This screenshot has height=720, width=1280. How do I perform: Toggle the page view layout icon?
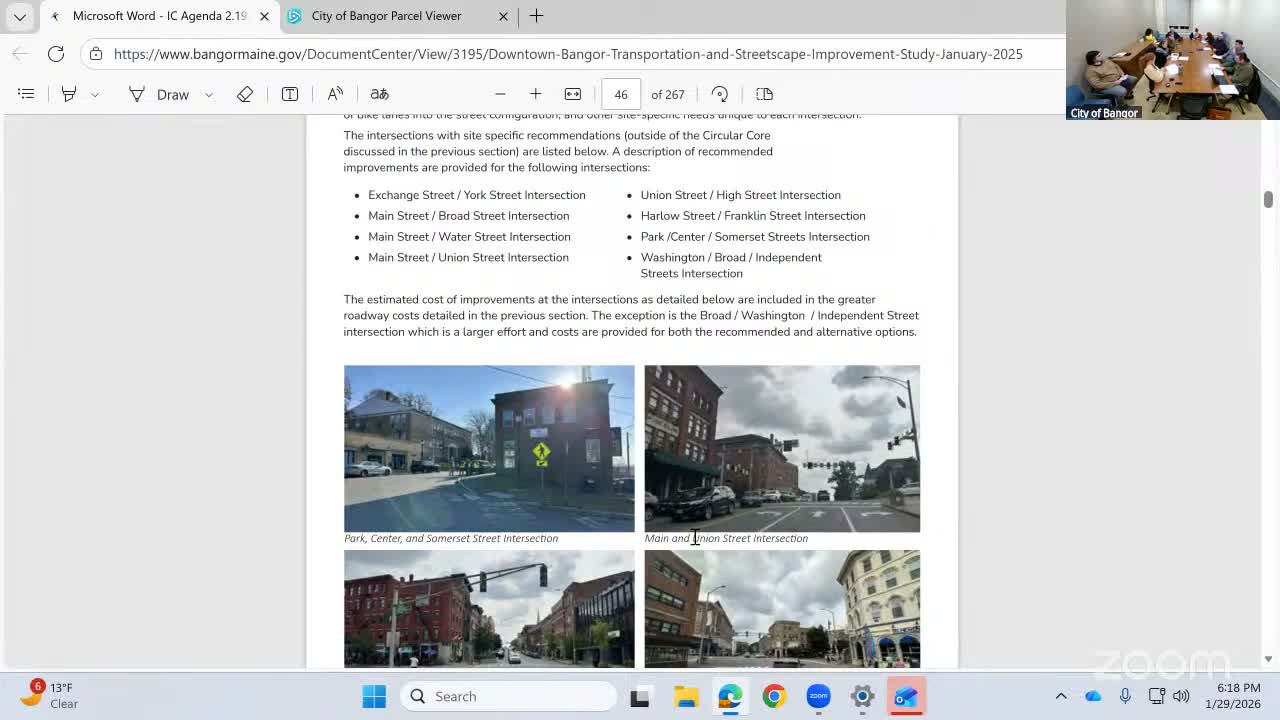pos(765,94)
